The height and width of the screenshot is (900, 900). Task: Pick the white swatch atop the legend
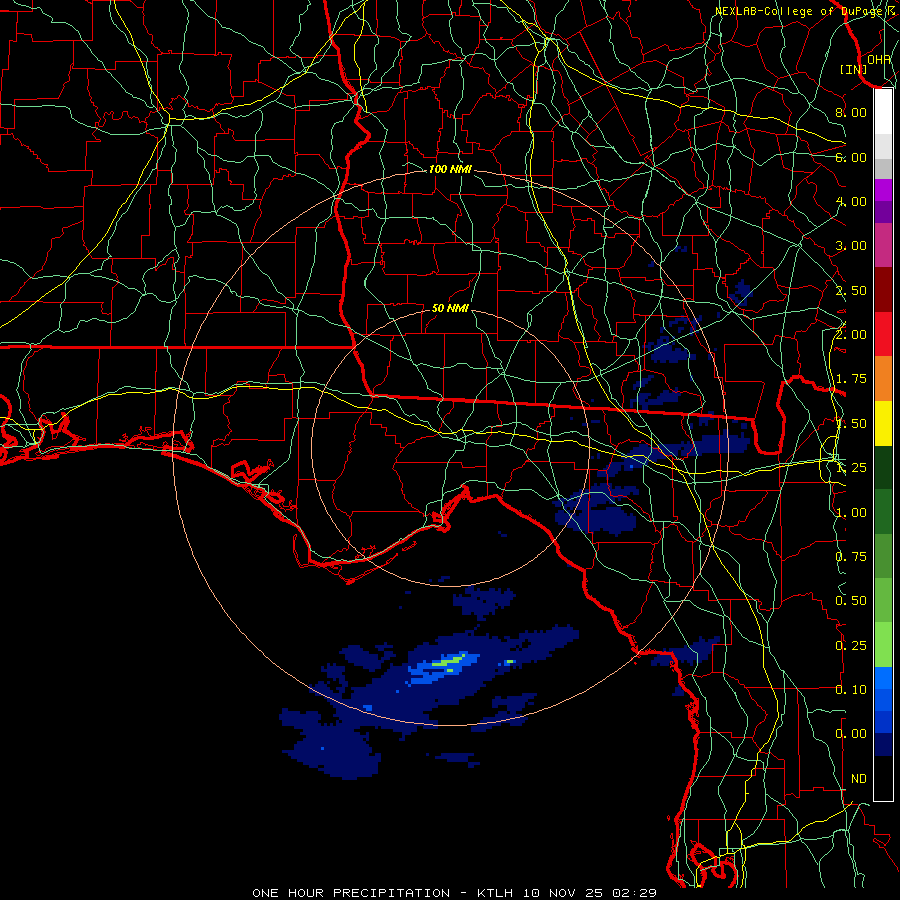[883, 112]
